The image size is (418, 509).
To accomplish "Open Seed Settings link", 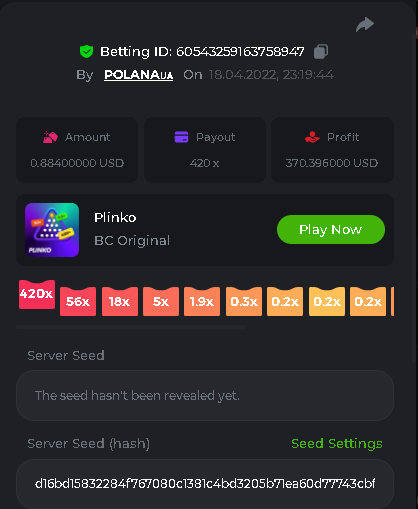I will (337, 443).
